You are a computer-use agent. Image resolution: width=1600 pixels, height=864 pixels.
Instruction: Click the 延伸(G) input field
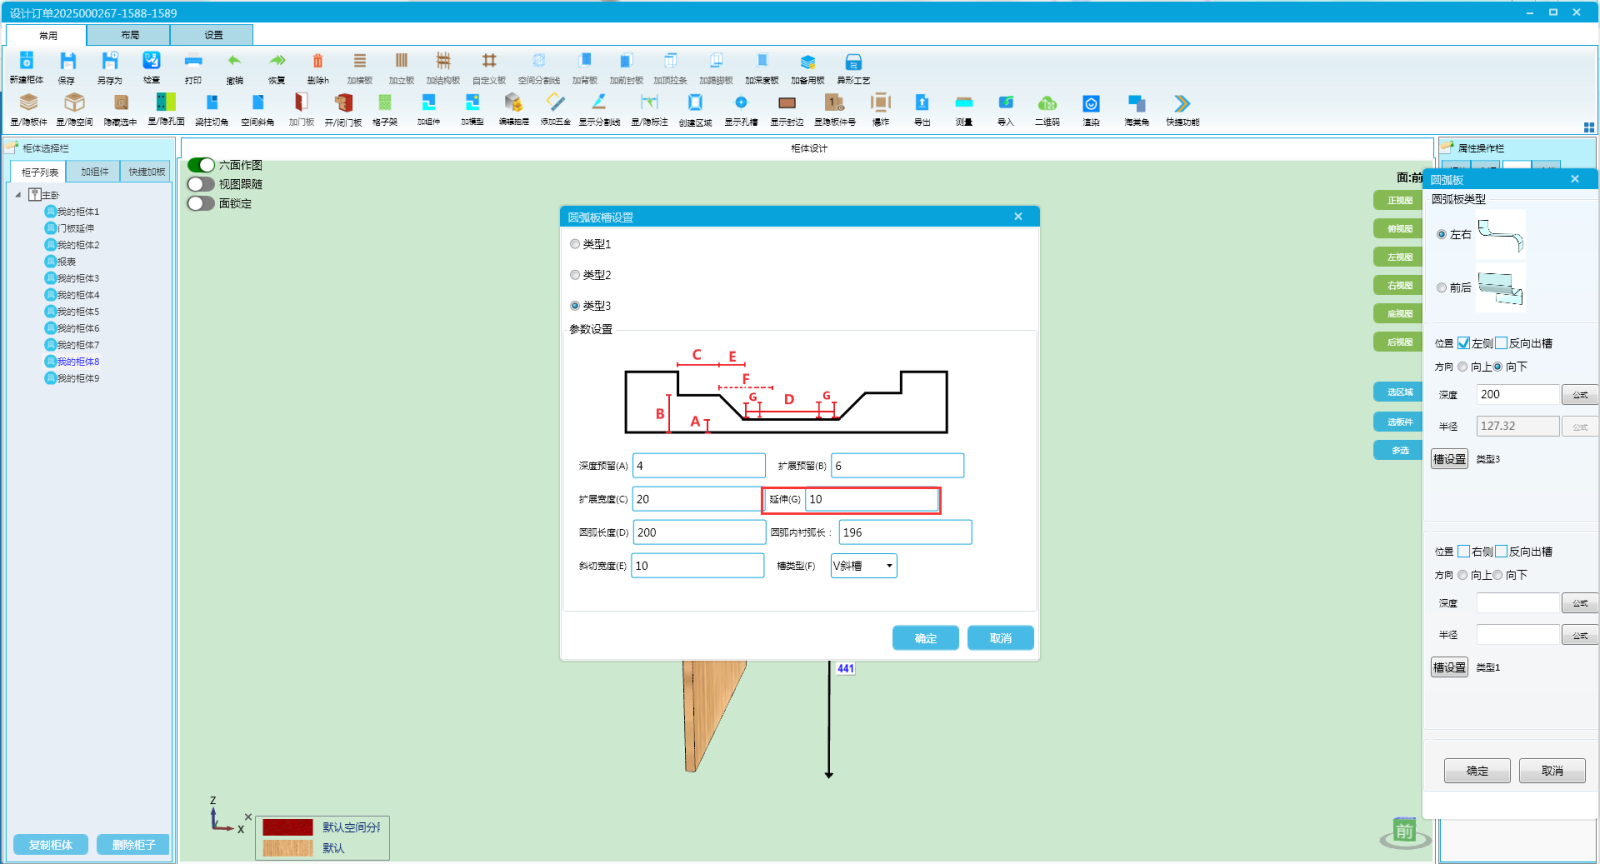871,499
